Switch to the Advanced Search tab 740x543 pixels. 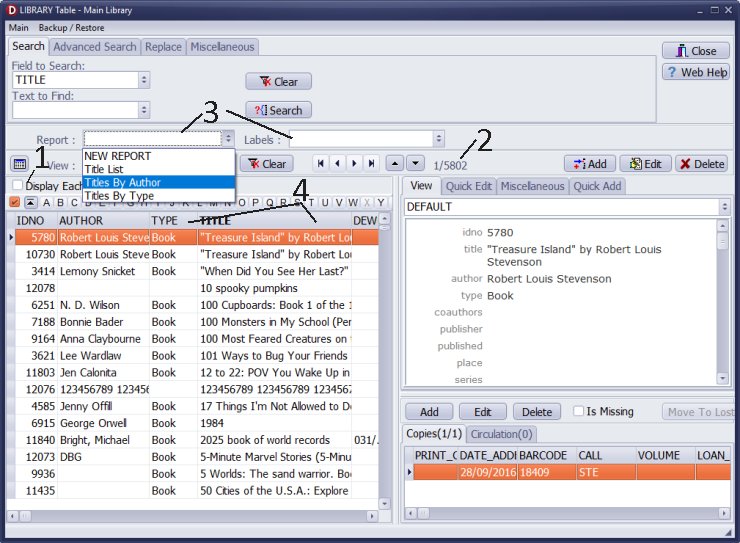click(95, 47)
